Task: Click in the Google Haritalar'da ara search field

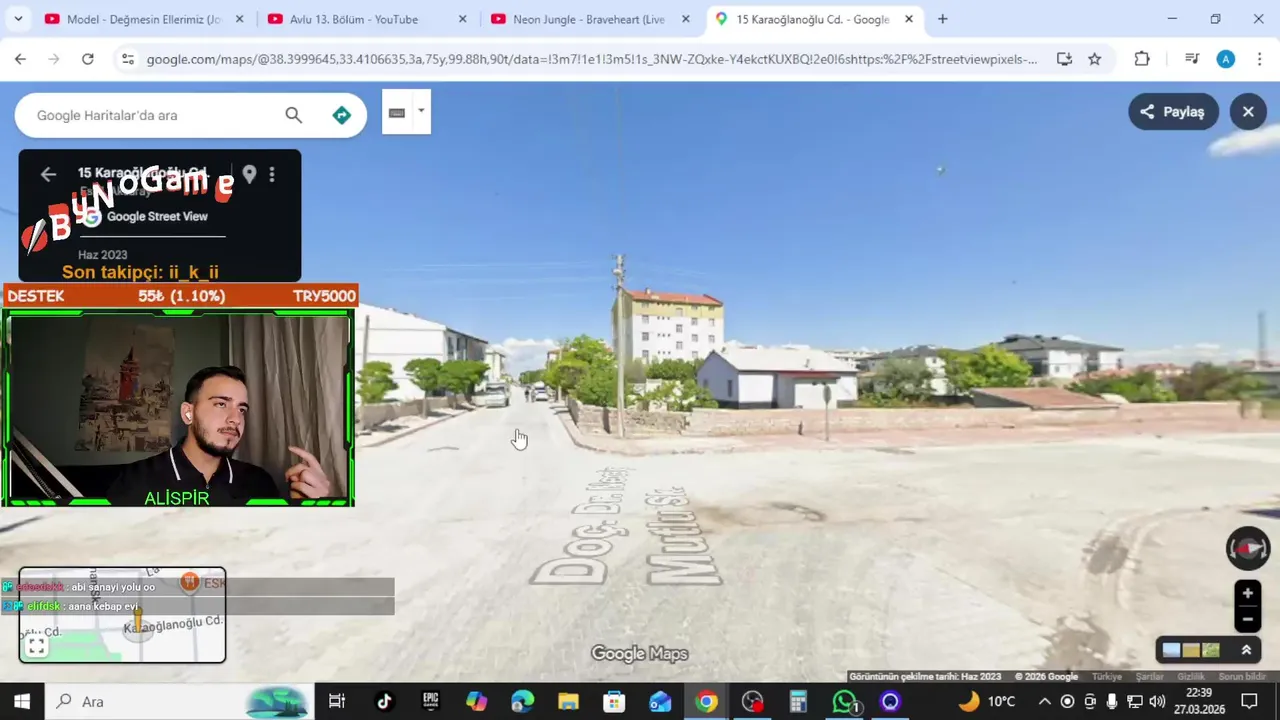Action: point(150,115)
